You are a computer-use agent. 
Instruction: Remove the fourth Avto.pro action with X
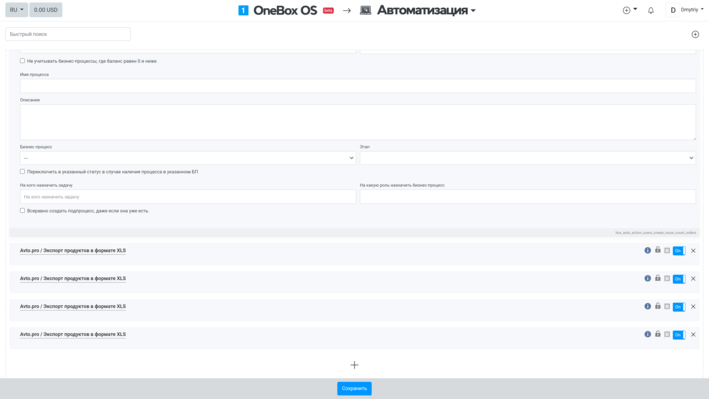point(693,335)
